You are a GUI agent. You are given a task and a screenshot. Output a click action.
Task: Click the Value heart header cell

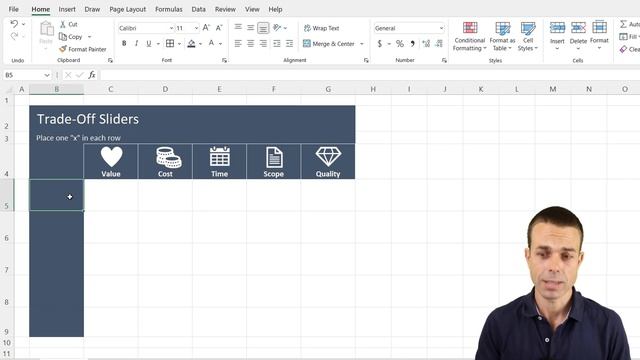pyautogui.click(x=111, y=161)
